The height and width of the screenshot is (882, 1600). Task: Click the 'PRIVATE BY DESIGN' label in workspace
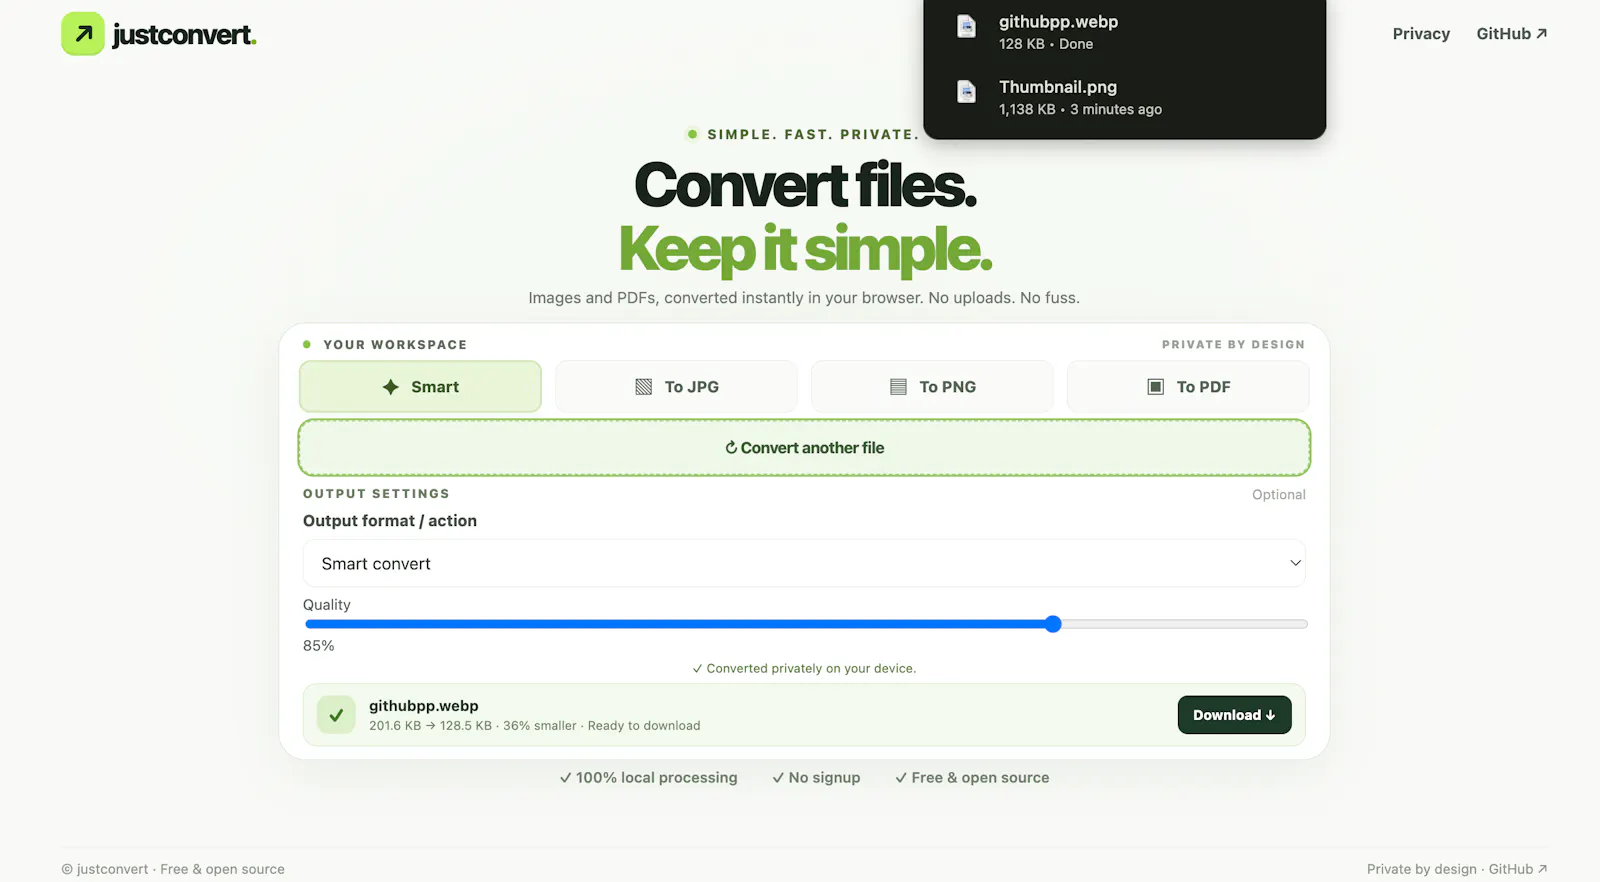pyautogui.click(x=1233, y=345)
